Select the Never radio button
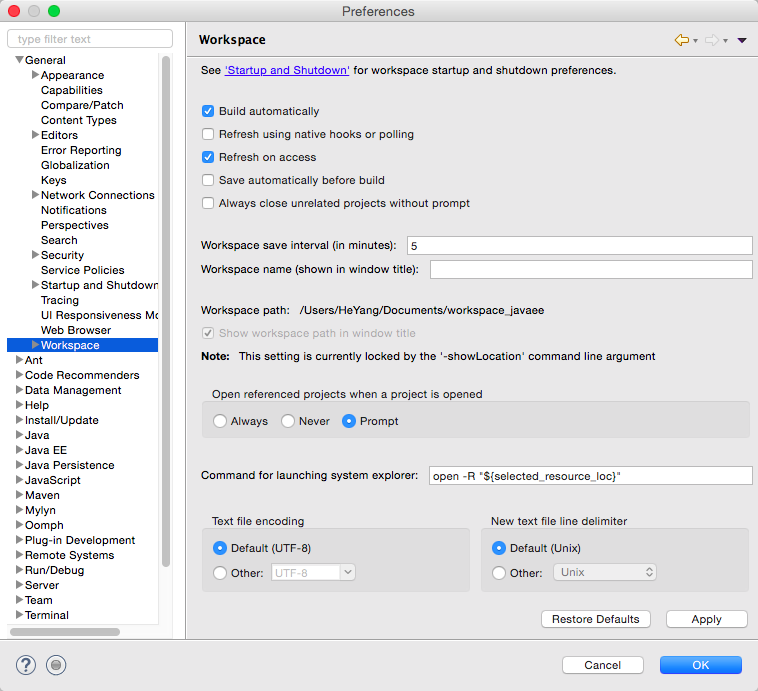Image resolution: width=758 pixels, height=691 pixels. [x=288, y=421]
